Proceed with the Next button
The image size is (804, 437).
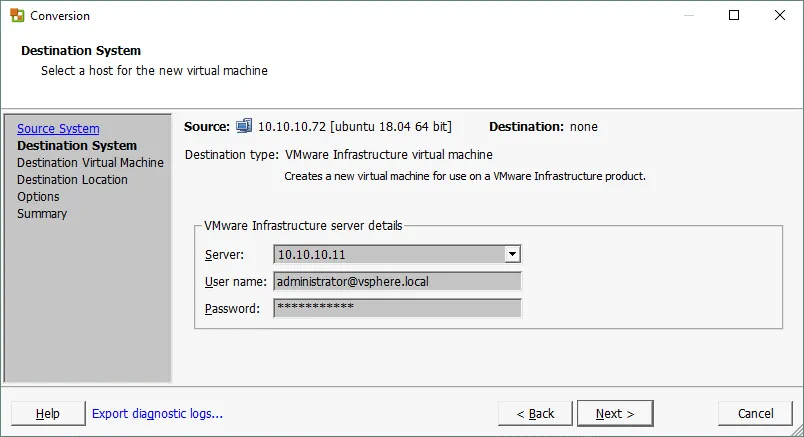614,413
